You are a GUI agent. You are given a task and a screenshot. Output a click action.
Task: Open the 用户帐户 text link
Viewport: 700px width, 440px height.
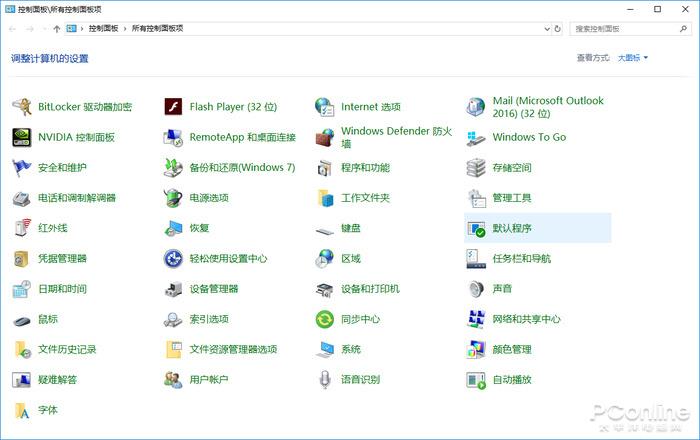tap(209, 380)
